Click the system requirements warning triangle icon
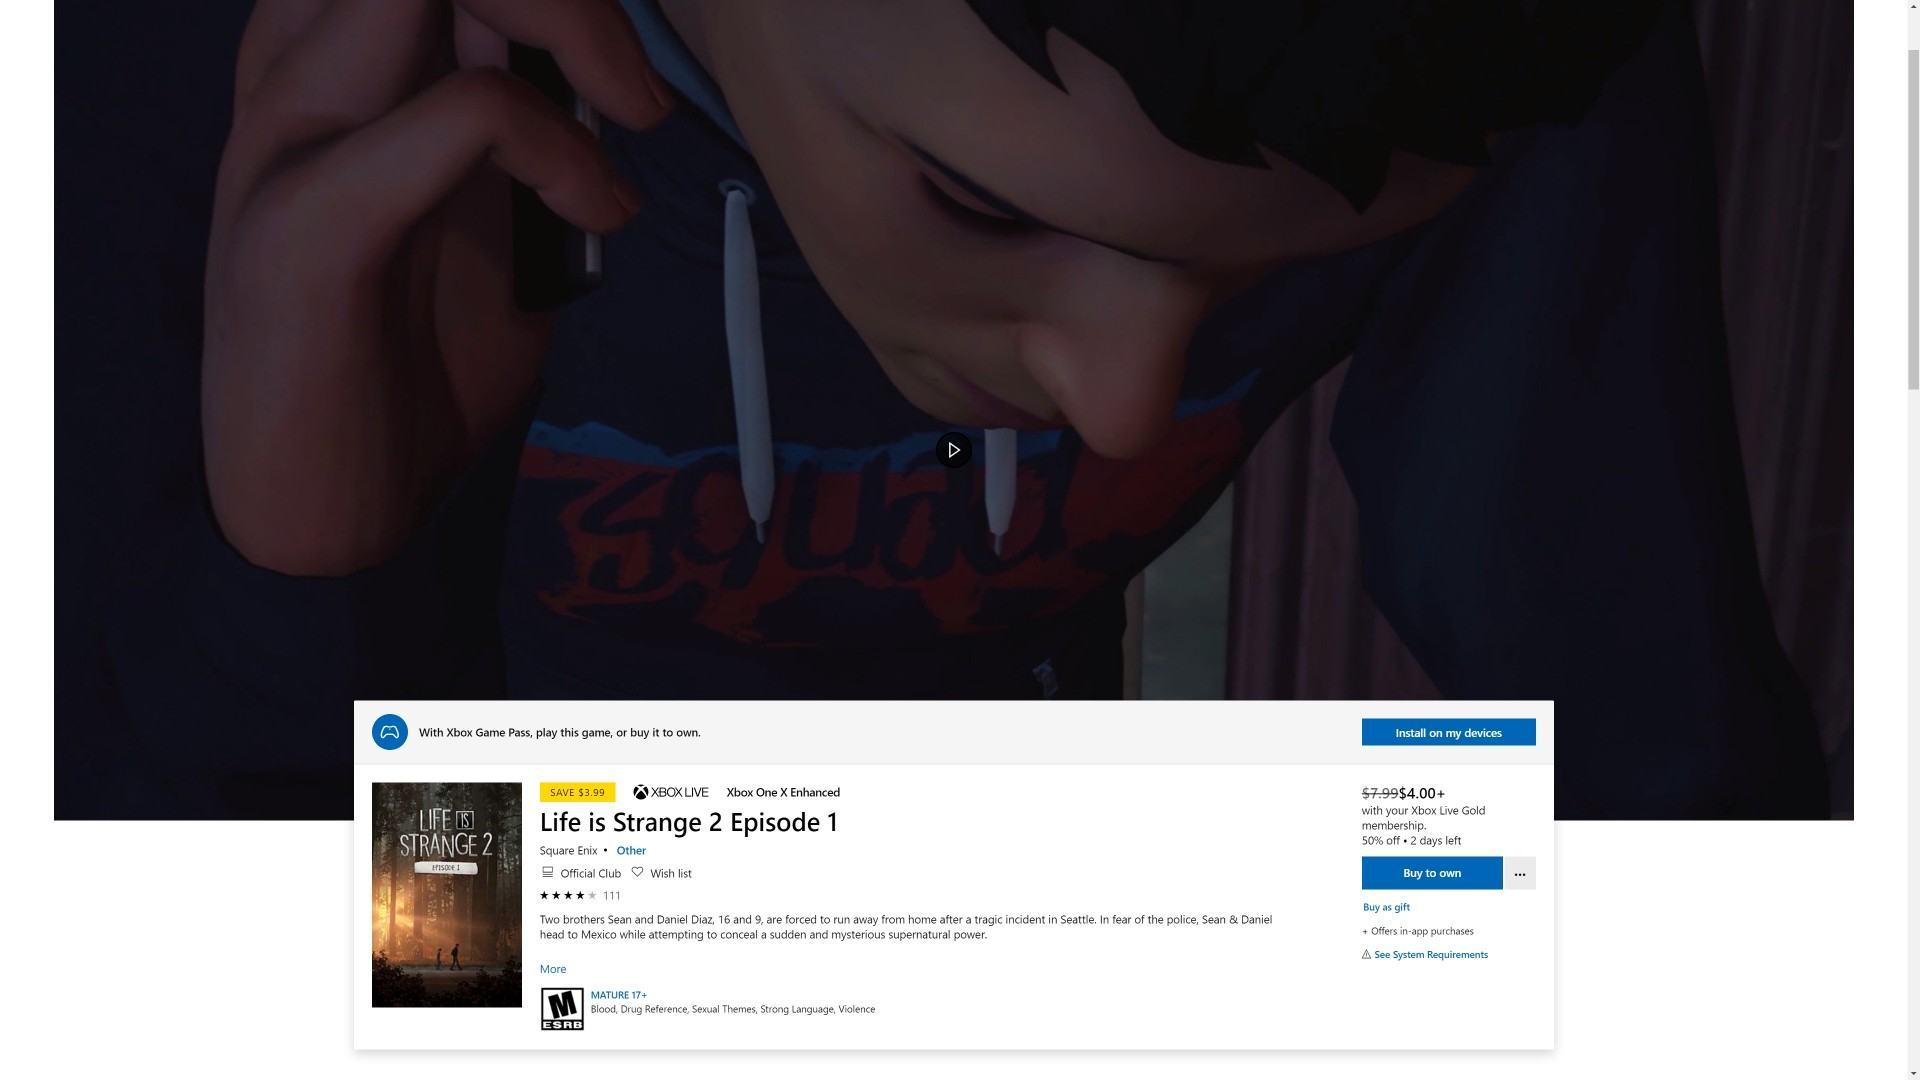This screenshot has width=1920, height=1080. (1366, 955)
